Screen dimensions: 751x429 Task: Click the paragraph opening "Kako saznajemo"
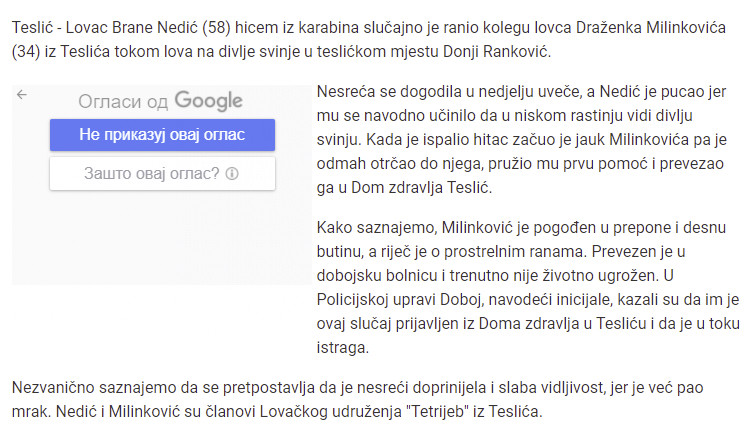coord(528,287)
